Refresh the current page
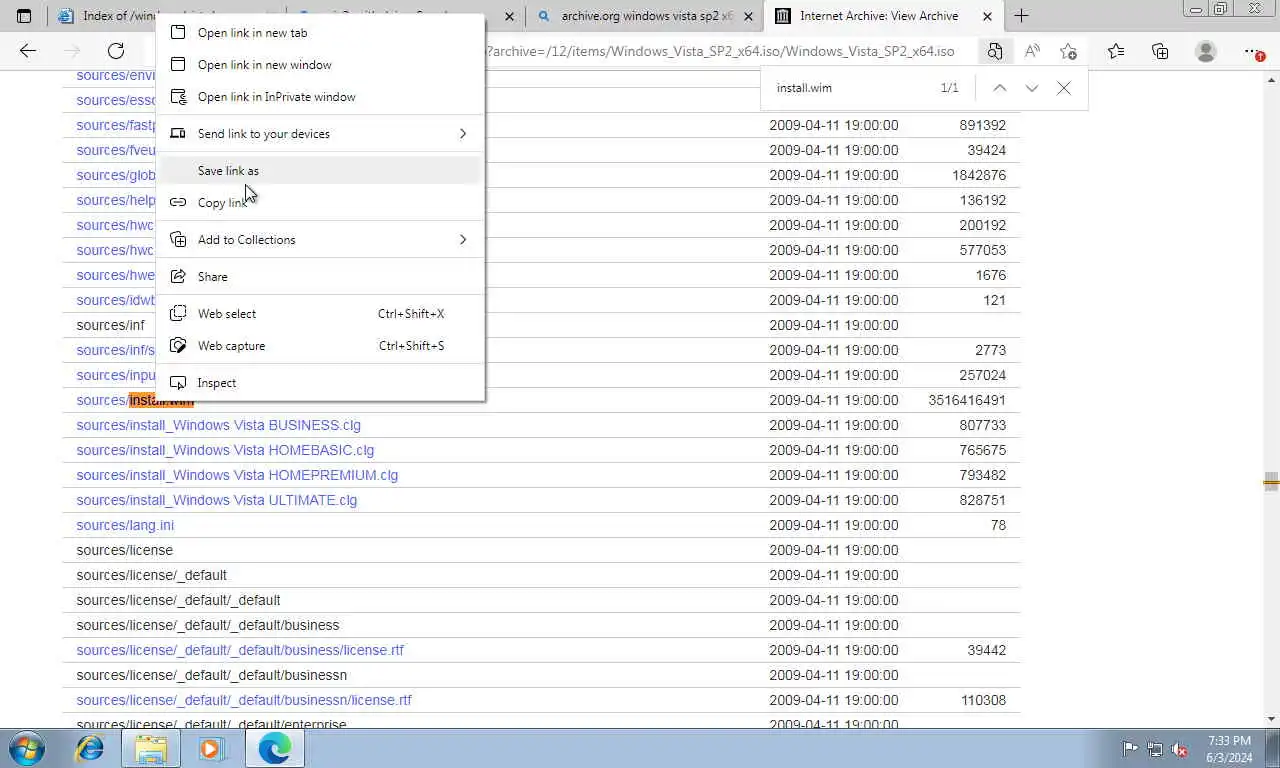 pyautogui.click(x=116, y=51)
